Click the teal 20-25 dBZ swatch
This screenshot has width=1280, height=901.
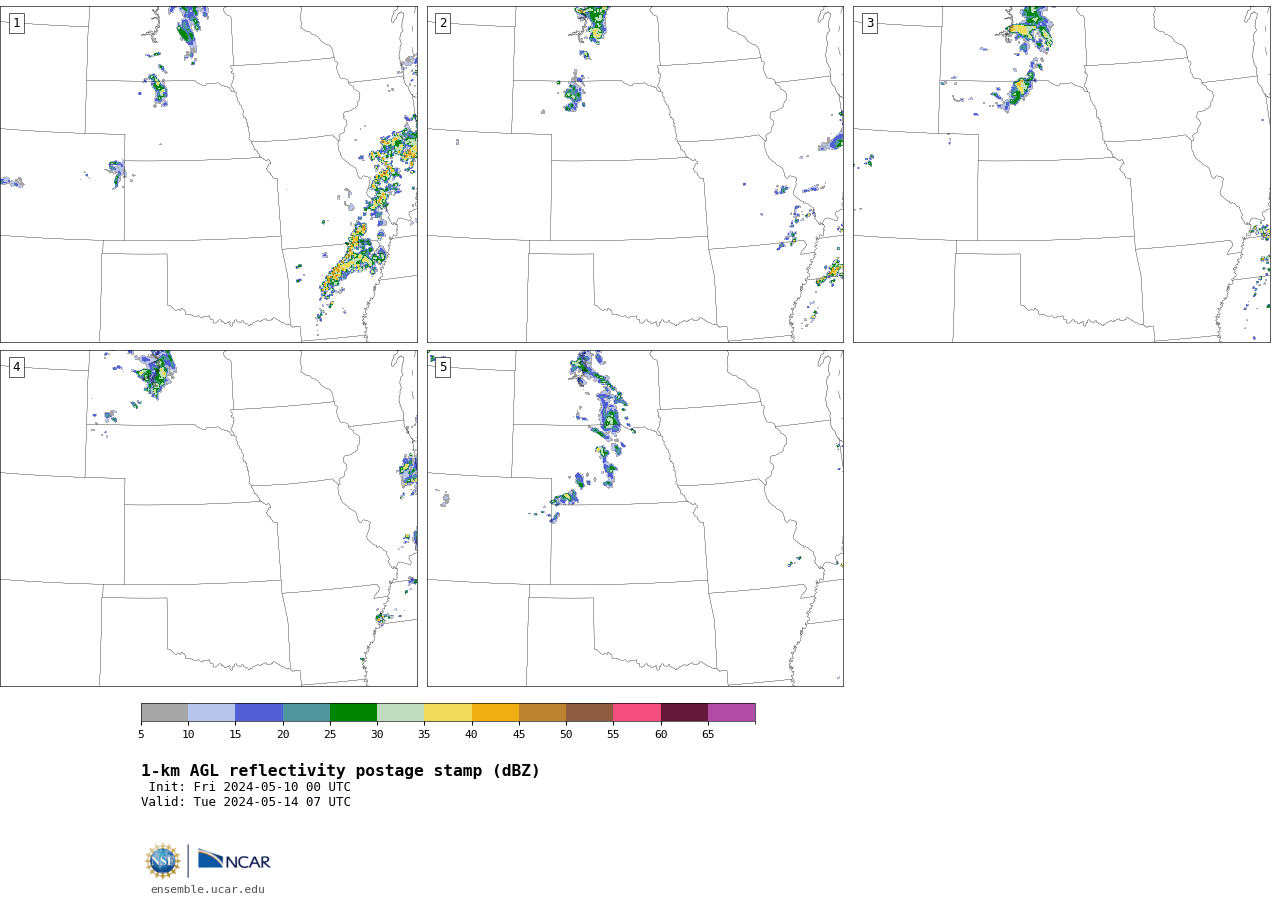coord(306,712)
